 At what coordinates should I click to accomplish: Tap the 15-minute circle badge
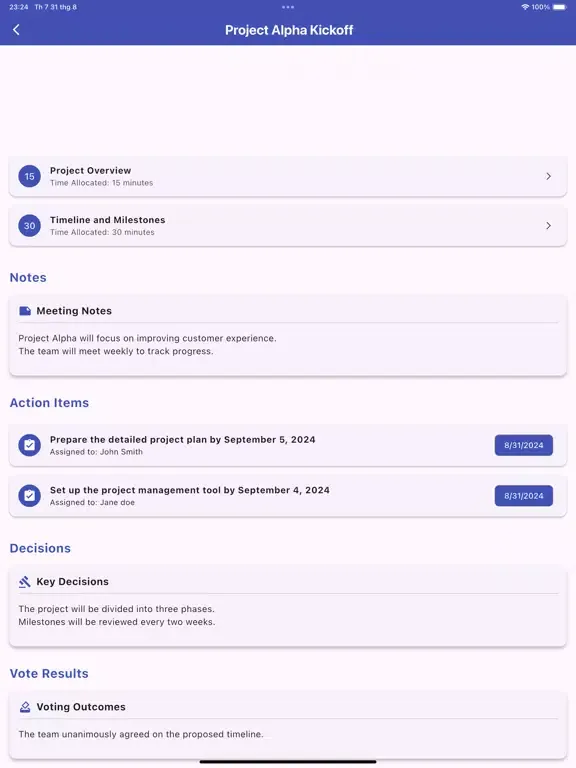tap(29, 176)
